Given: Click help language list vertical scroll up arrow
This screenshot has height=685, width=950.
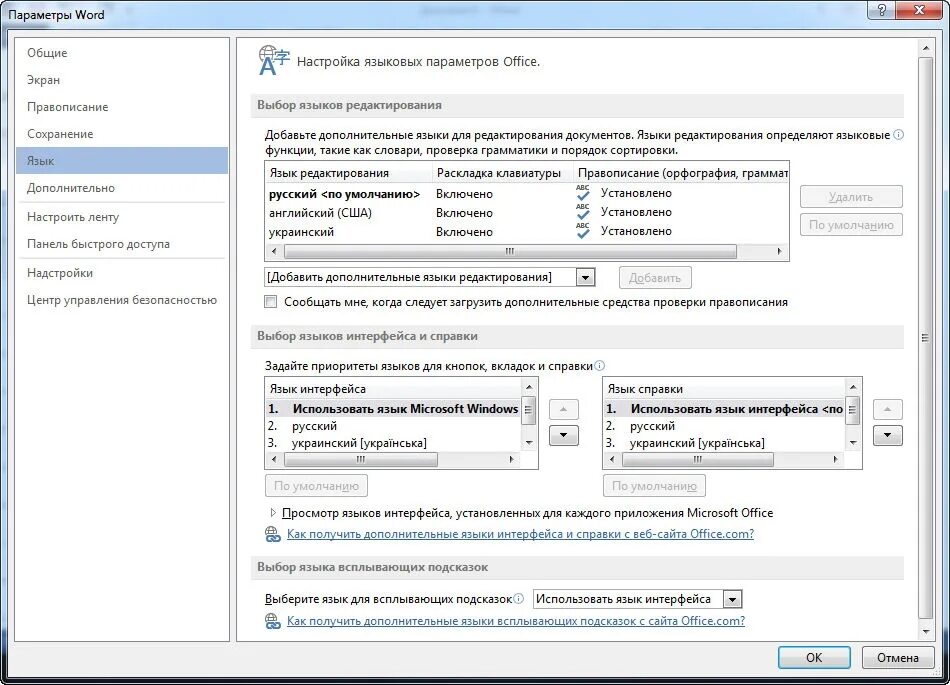Looking at the screenshot, I should 853,386.
